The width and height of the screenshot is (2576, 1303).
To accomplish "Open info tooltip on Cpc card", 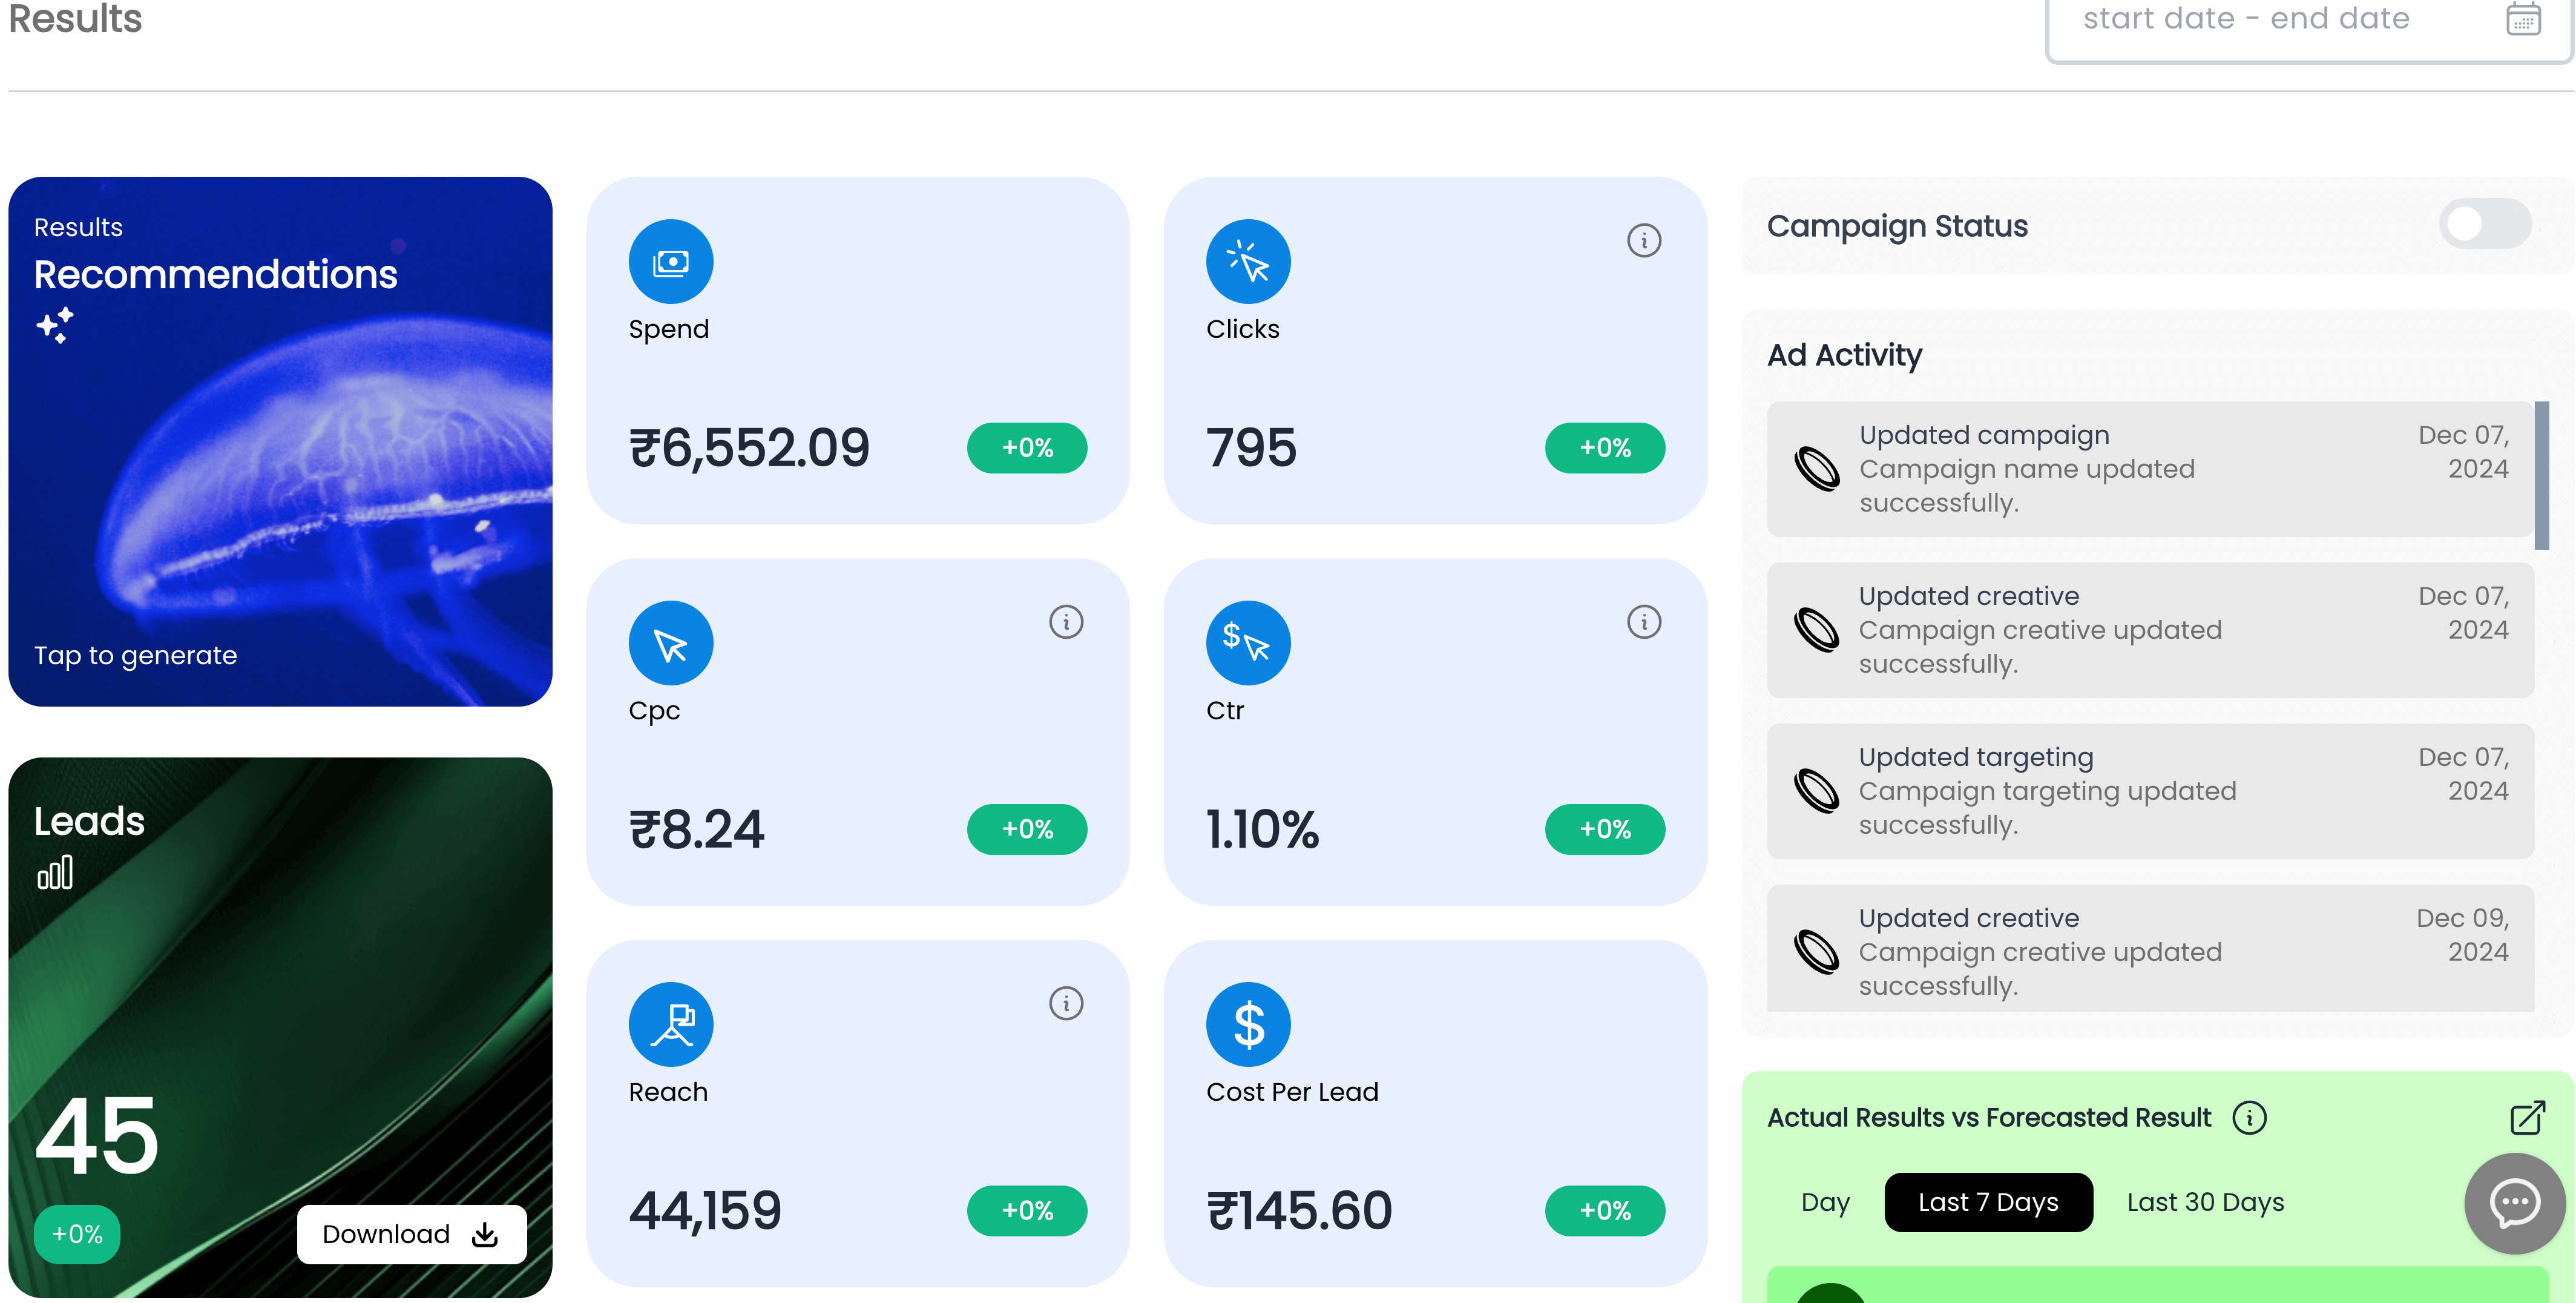I will click(x=1065, y=622).
